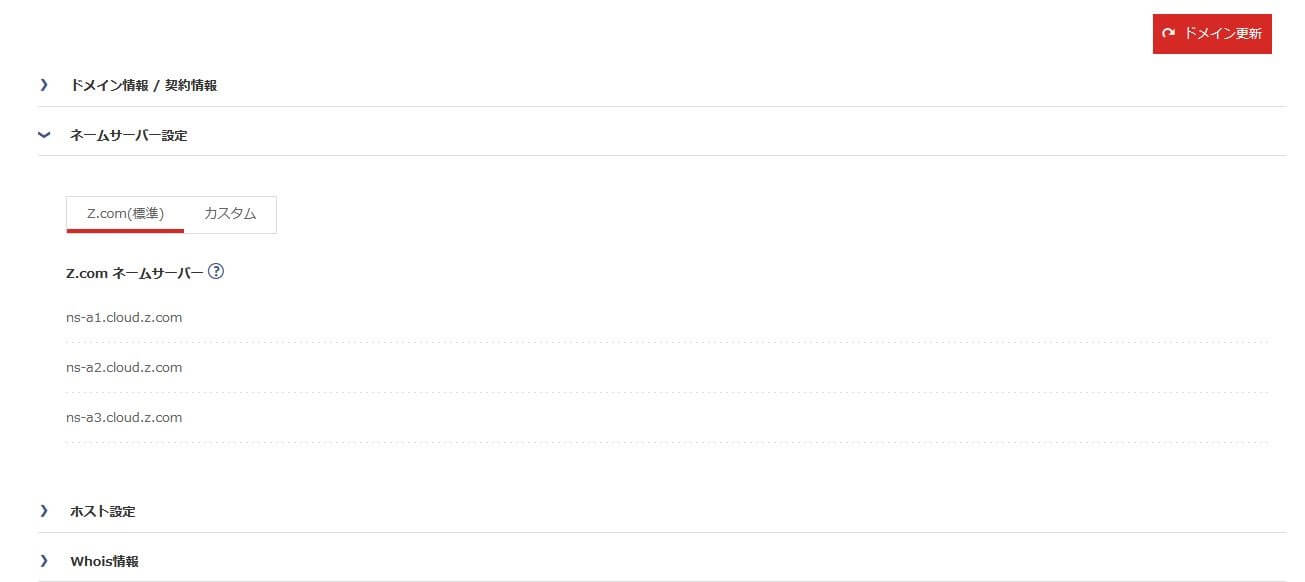Viewport: 1305px width, 582px height.
Task: Open the Z.com ネームサーバー help icon
Action: pos(215,271)
